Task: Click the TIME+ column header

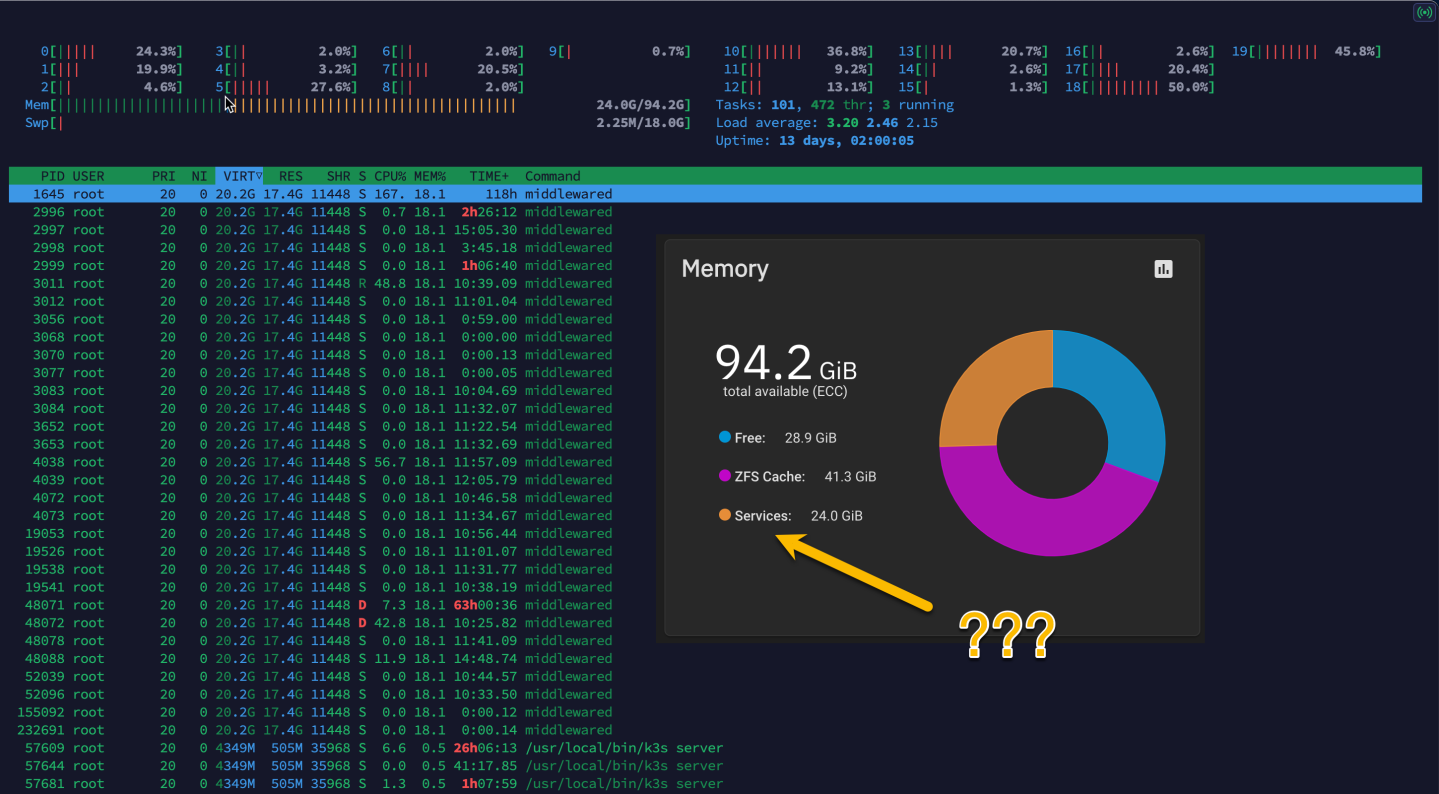Action: pyautogui.click(x=490, y=176)
